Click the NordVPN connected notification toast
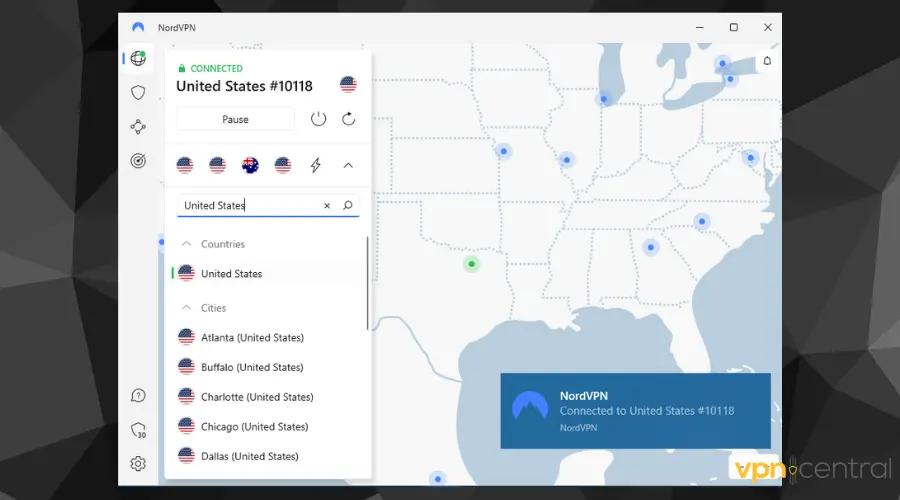 point(635,411)
